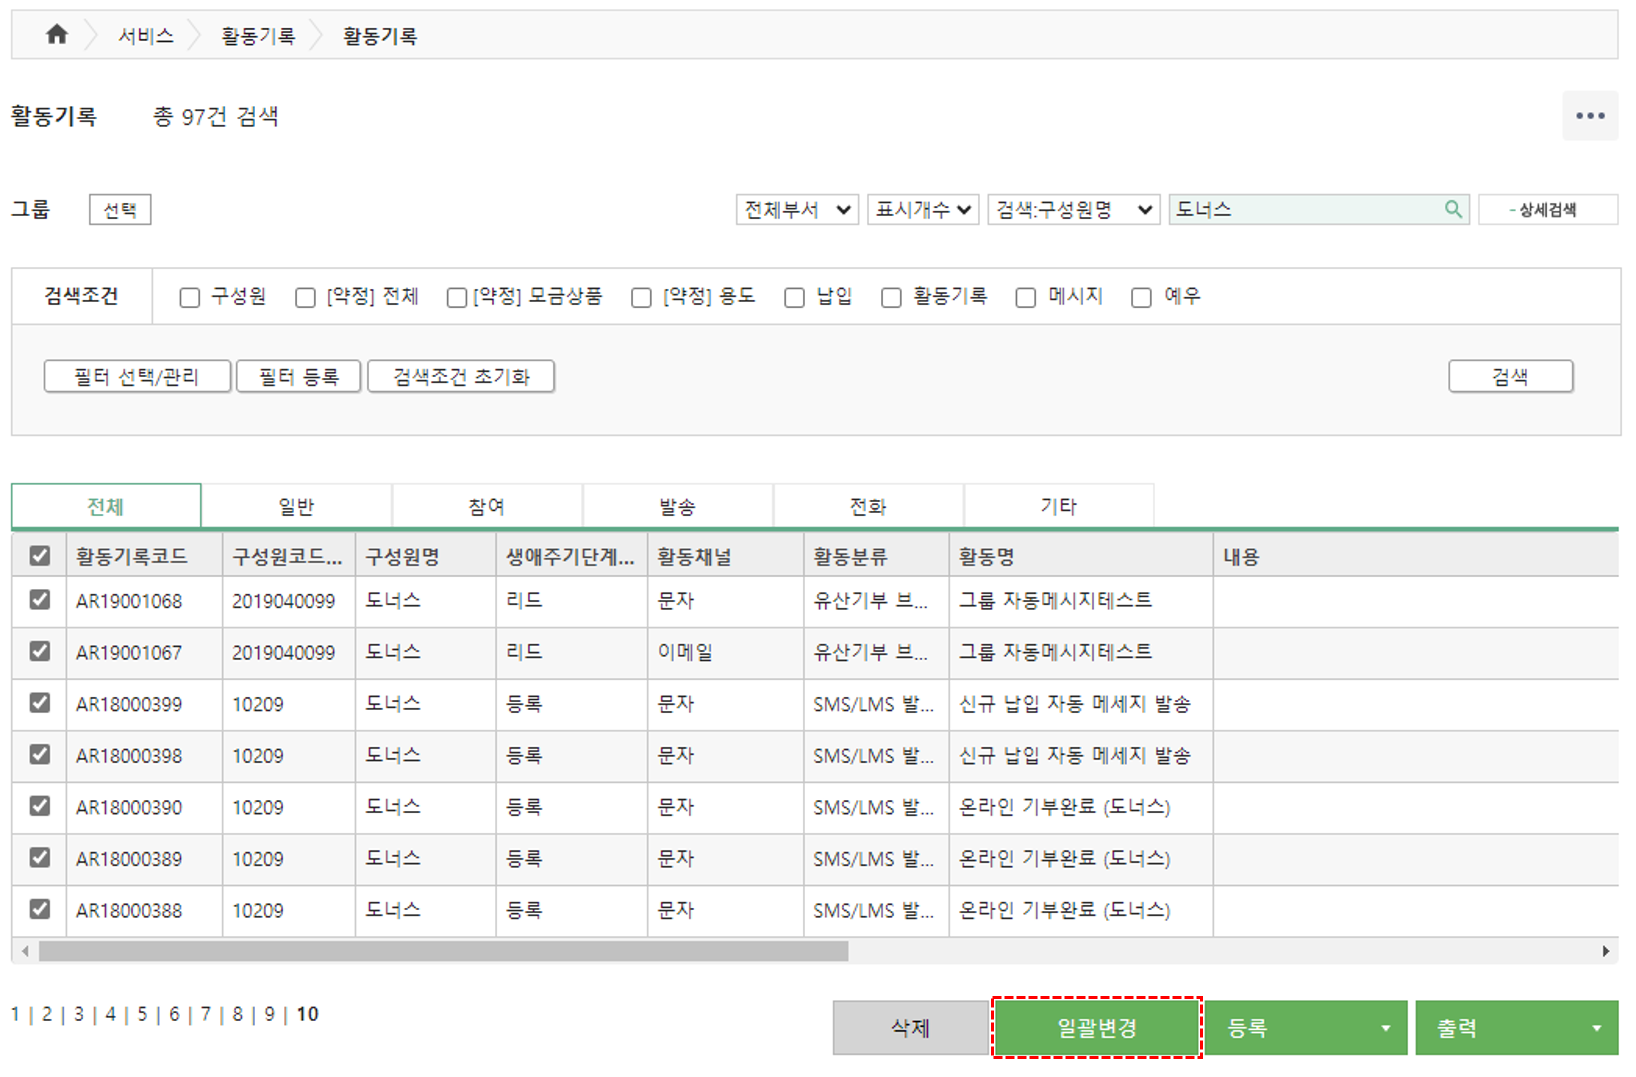
Task: Enable [약정] 전체 checkbox
Action: pyautogui.click(x=305, y=298)
